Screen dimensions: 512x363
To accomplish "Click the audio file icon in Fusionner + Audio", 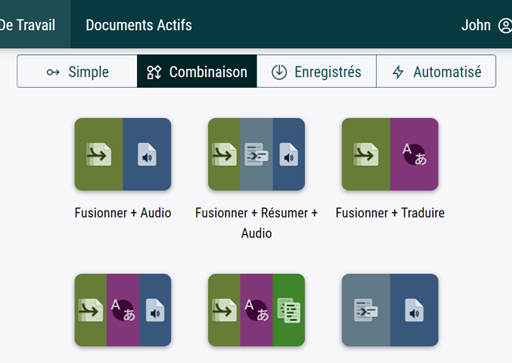I will [147, 154].
